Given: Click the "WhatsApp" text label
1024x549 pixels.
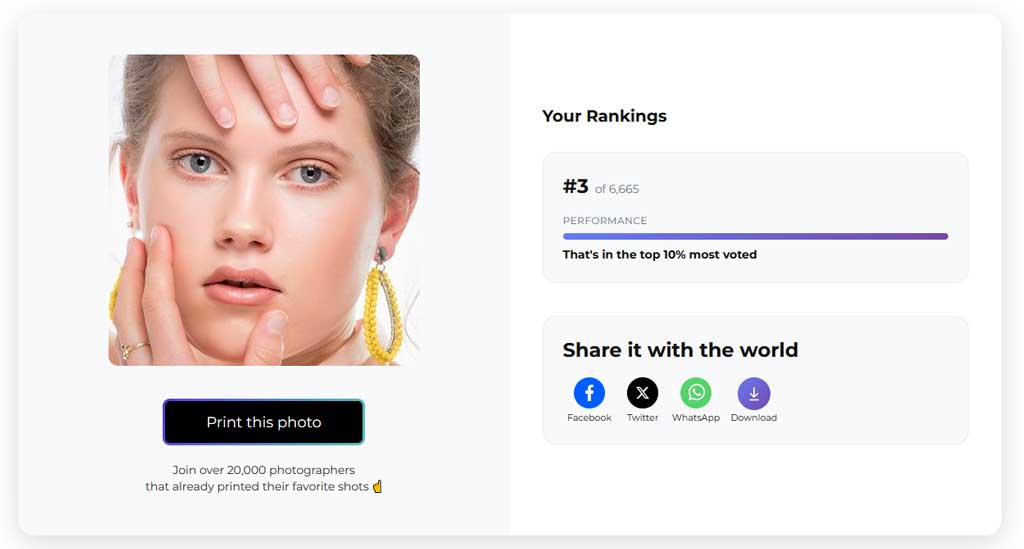Looking at the screenshot, I should click(x=695, y=418).
